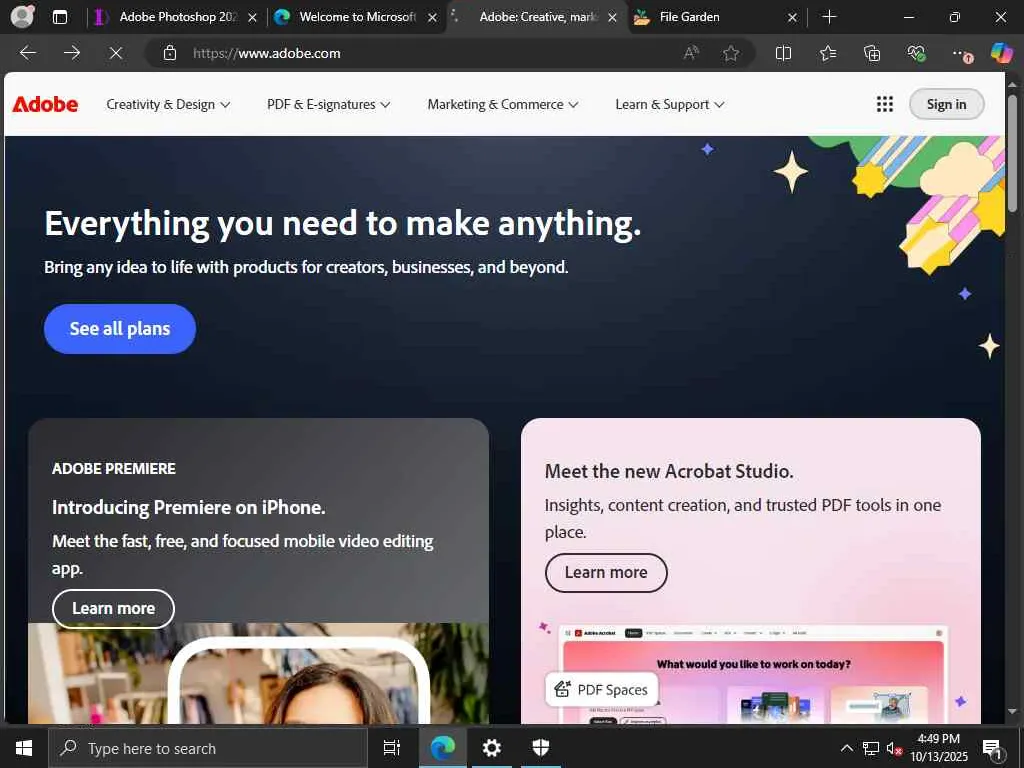Screen dimensions: 1024x768
Task: Open Read aloud from the address bar
Action: (691, 53)
